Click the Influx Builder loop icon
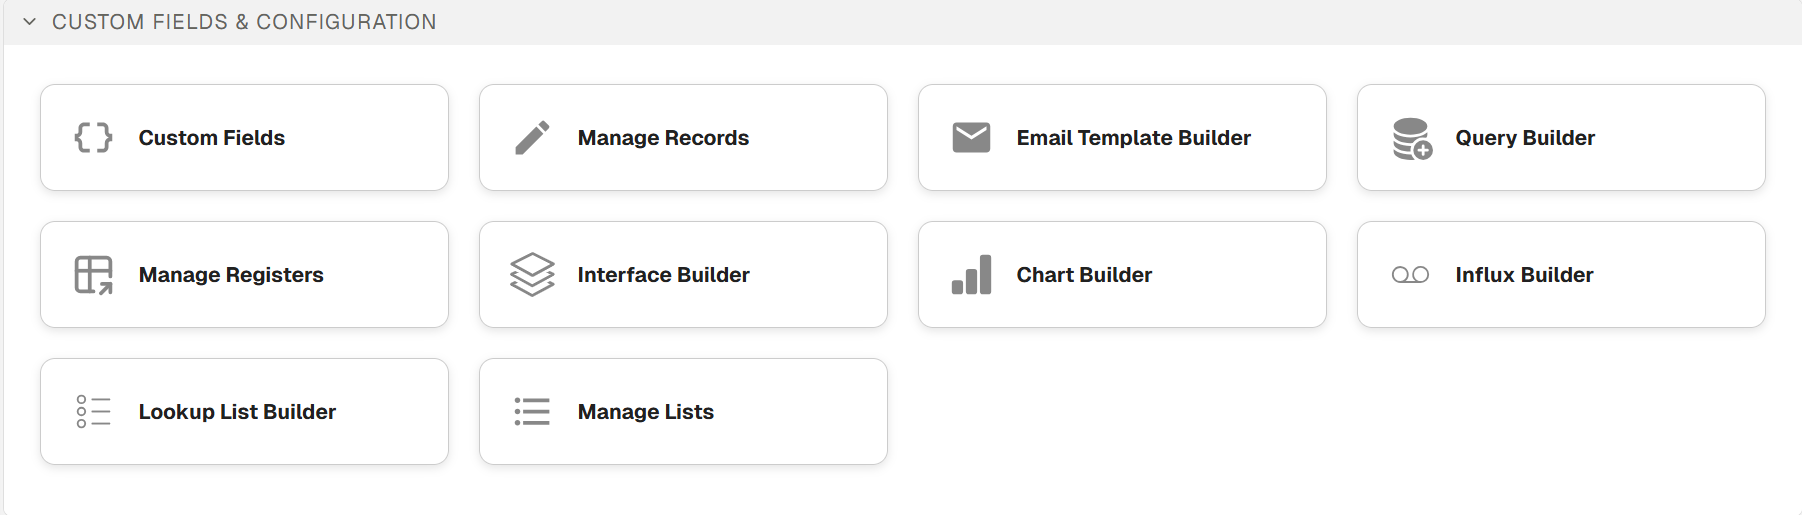The image size is (1802, 515). [1410, 275]
